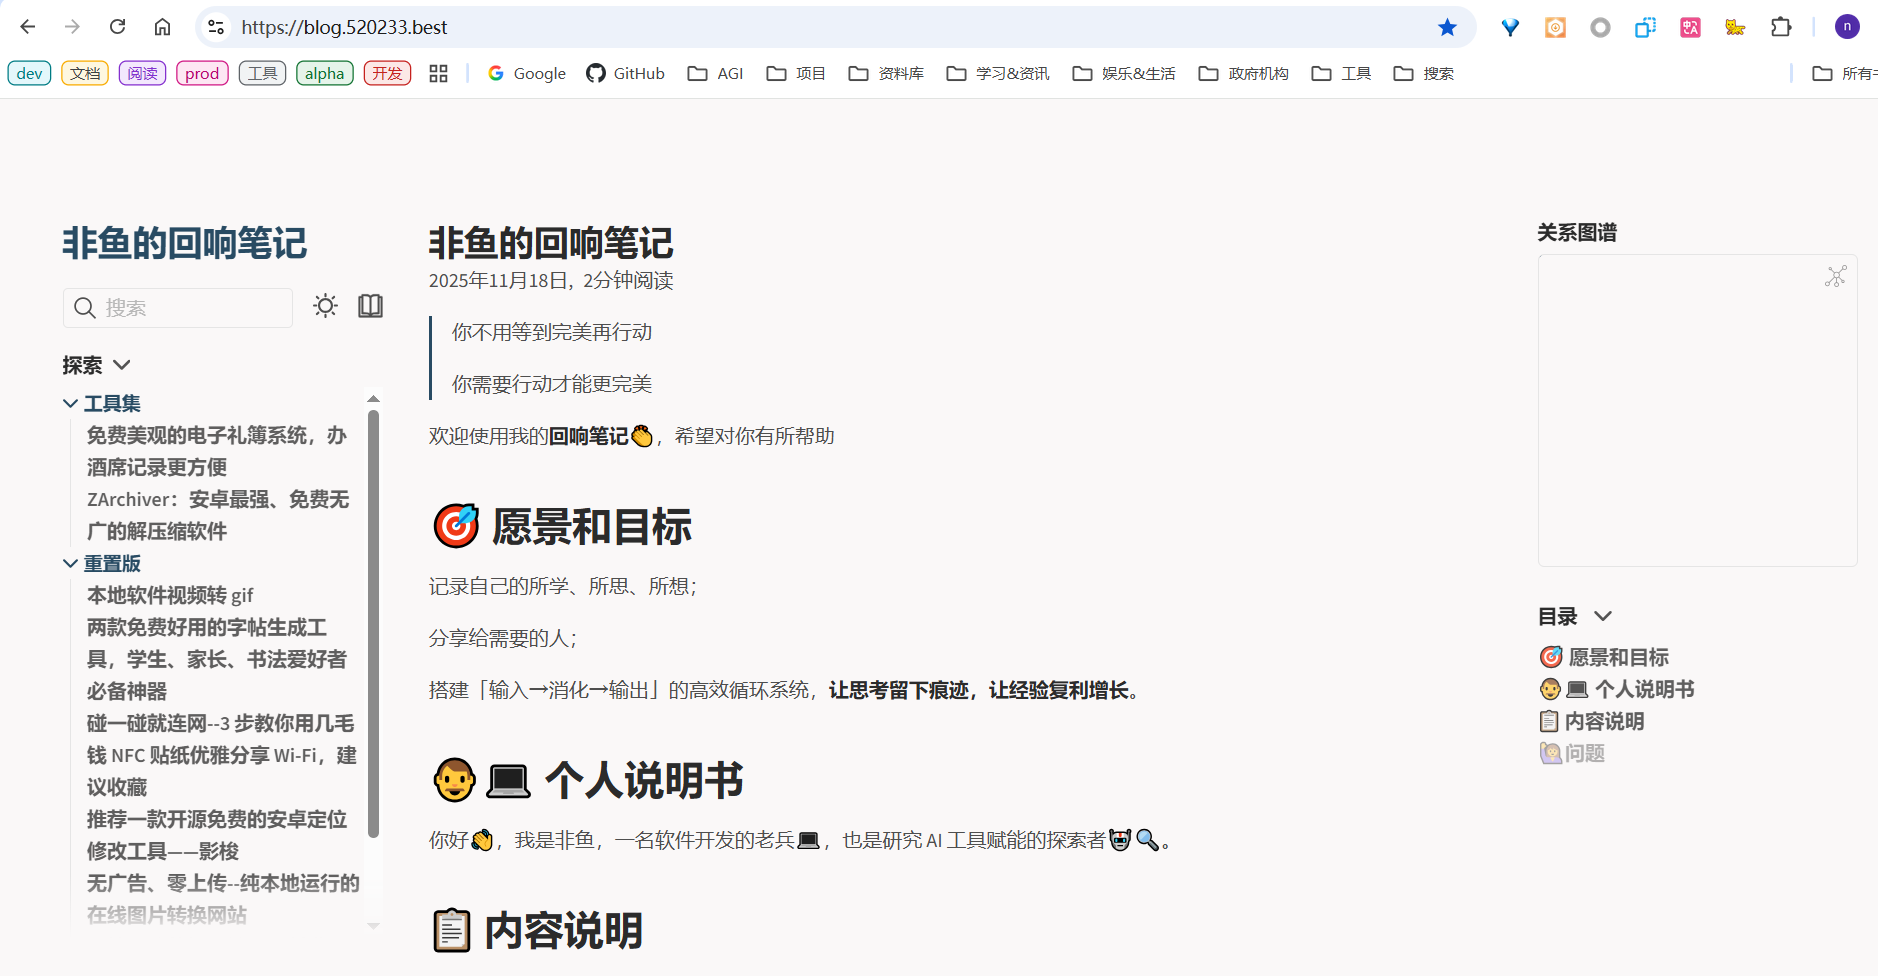Click the browser reload icon
This screenshot has width=1878, height=976.
(118, 27)
